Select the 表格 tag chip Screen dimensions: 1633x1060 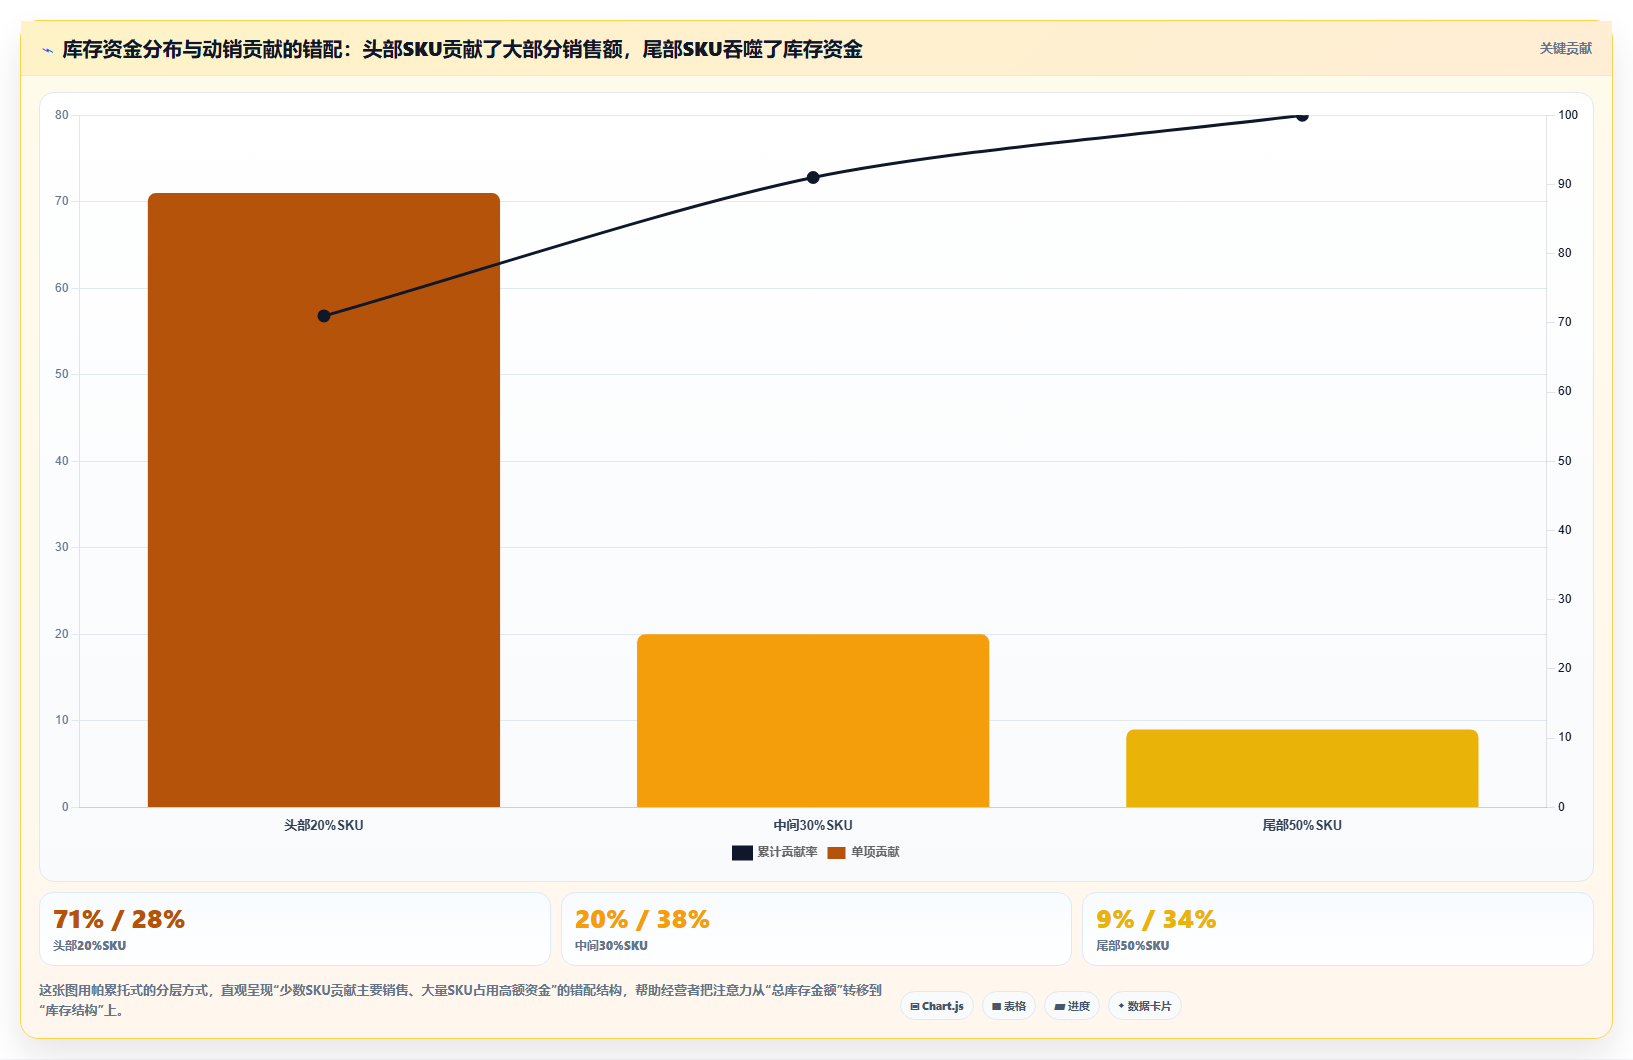[x=1009, y=1006]
